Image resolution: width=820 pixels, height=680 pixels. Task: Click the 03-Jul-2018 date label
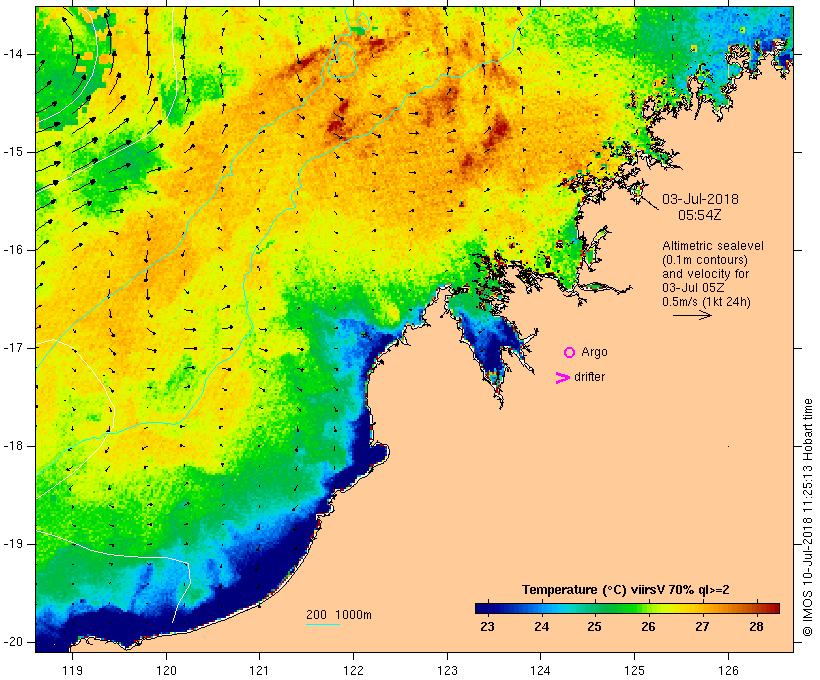tap(700, 199)
